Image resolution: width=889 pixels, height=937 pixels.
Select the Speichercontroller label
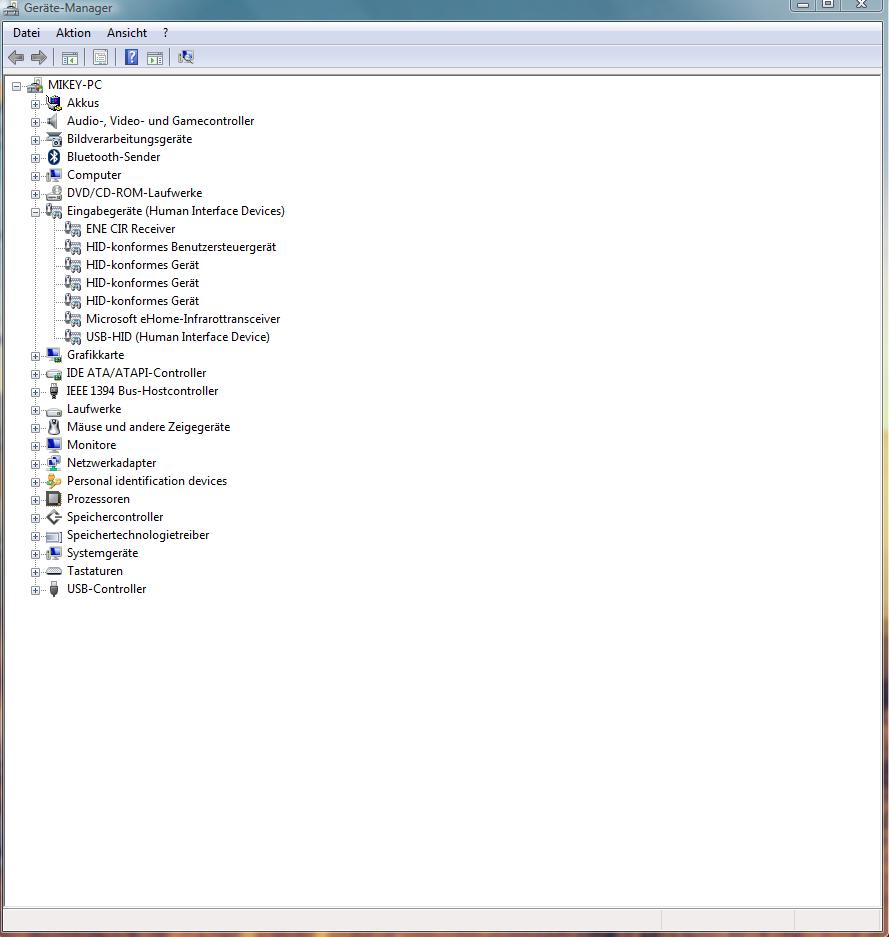(115, 517)
